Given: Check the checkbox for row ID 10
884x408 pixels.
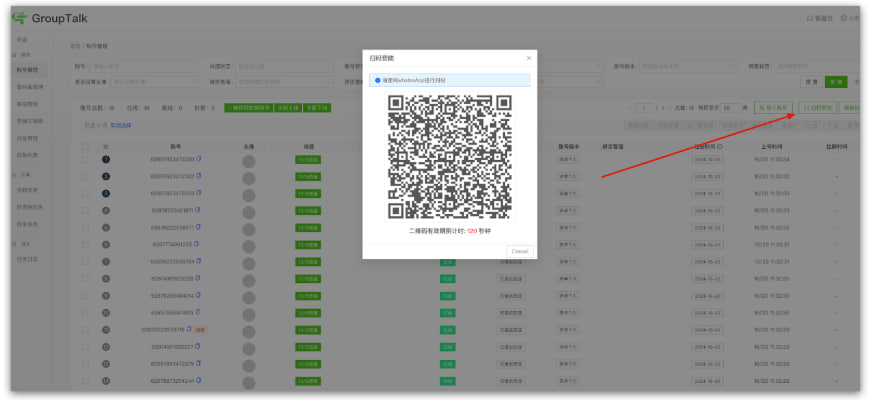Looking at the screenshot, I should coord(85,312).
